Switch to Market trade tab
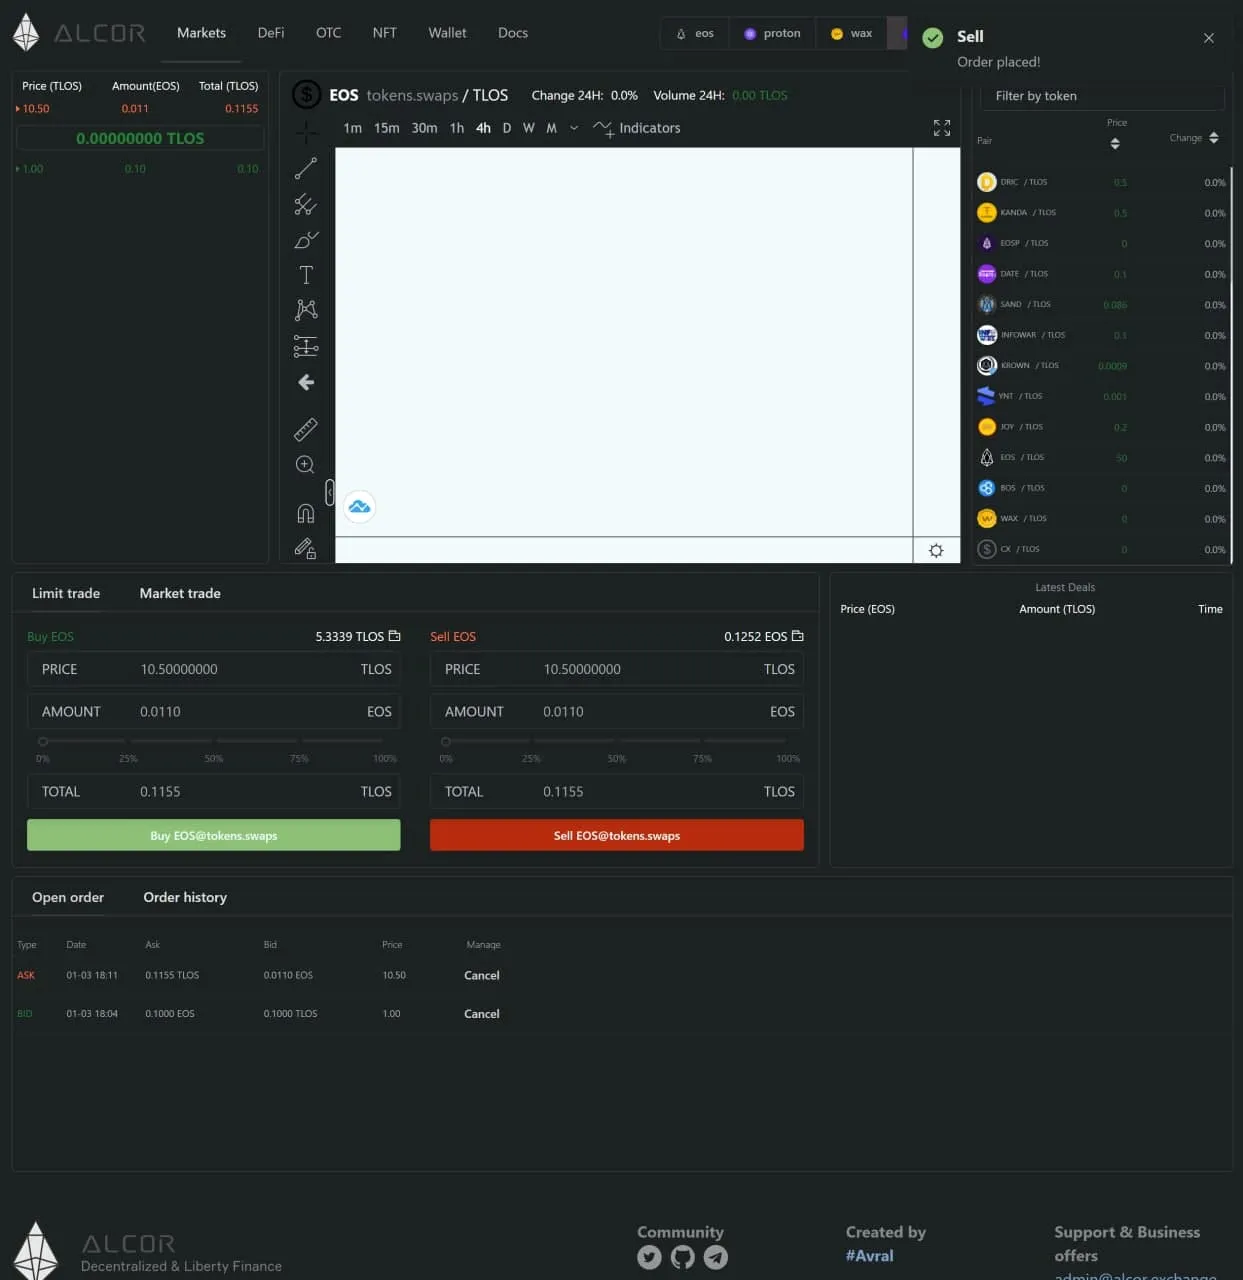The image size is (1243, 1280). [180, 593]
